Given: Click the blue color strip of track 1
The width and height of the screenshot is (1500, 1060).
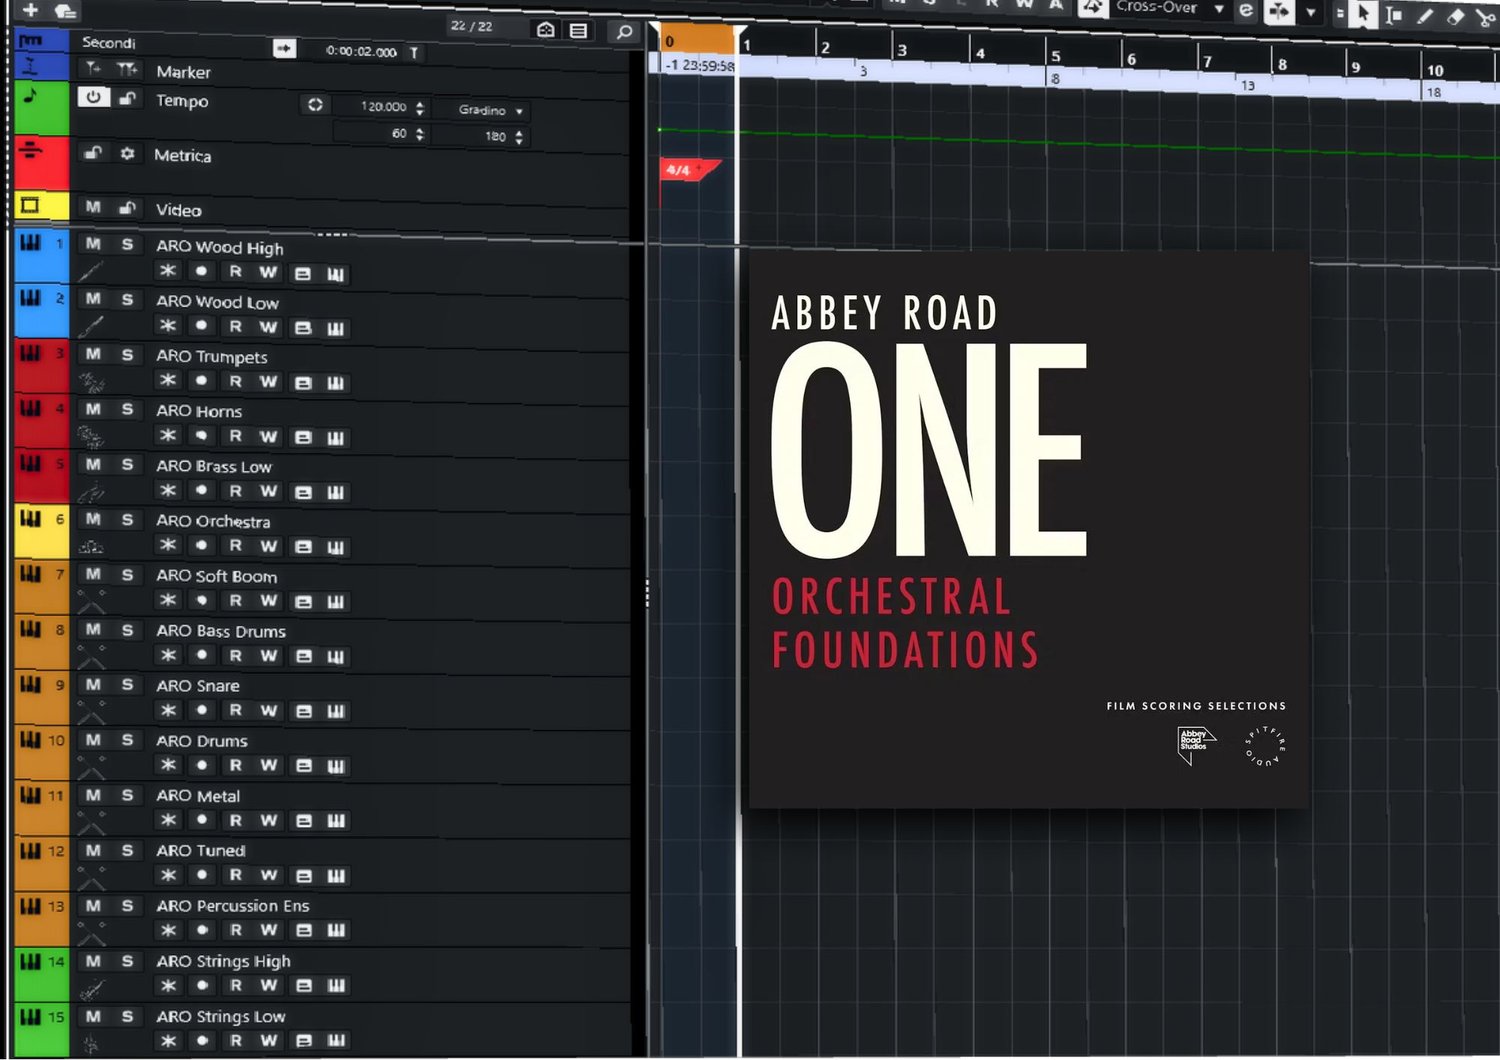Looking at the screenshot, I should pyautogui.click(x=41, y=257).
